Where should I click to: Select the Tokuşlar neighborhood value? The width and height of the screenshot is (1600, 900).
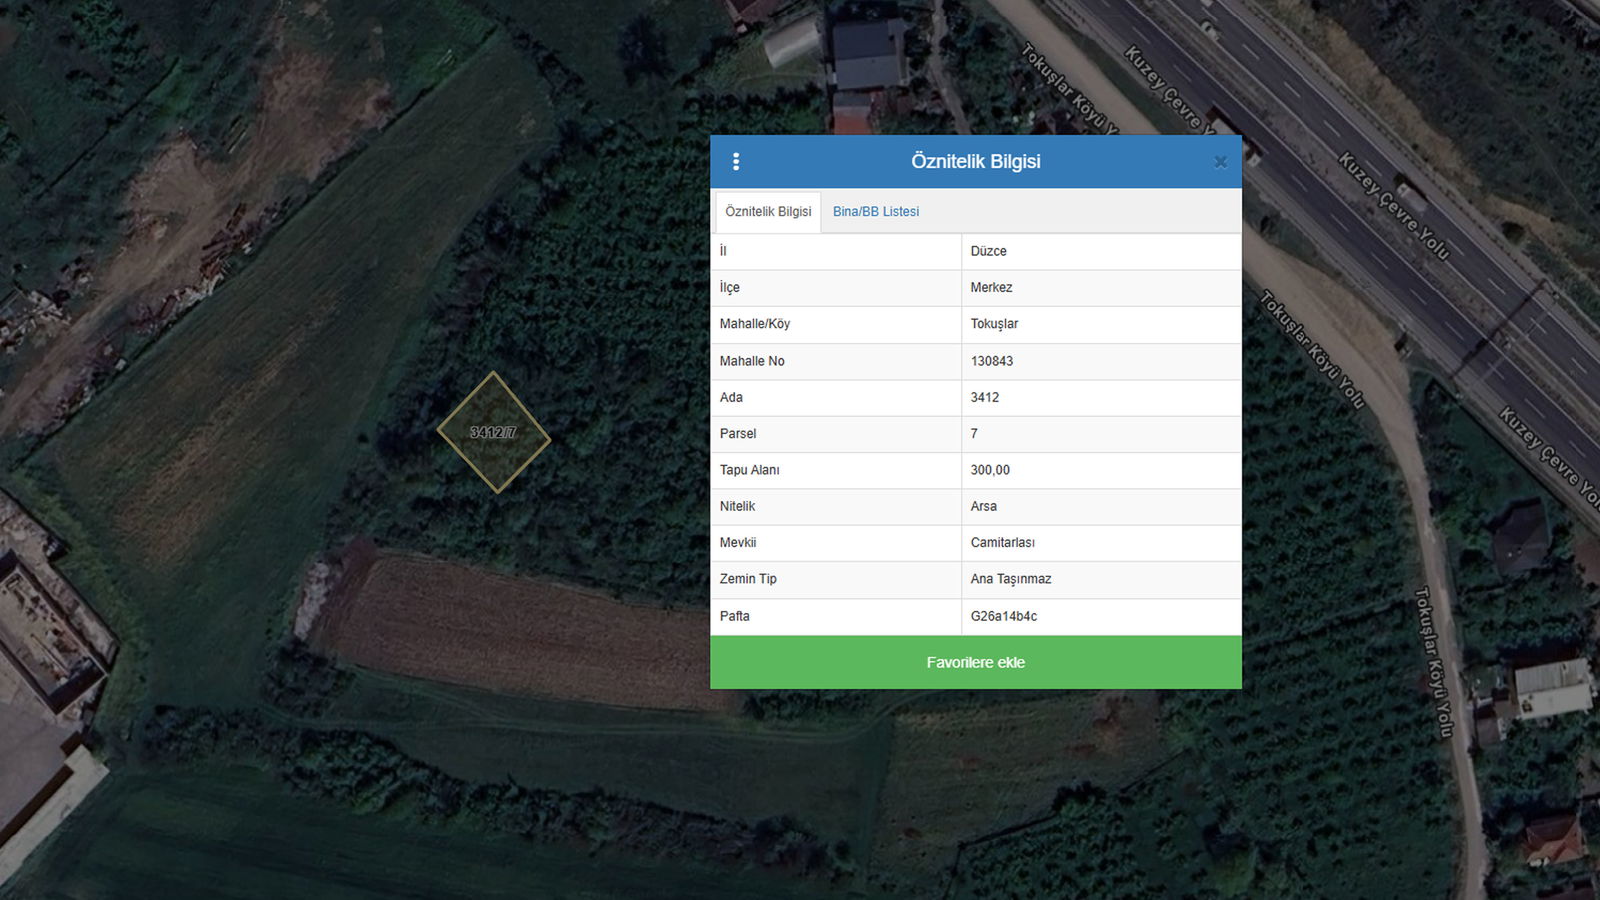(994, 324)
